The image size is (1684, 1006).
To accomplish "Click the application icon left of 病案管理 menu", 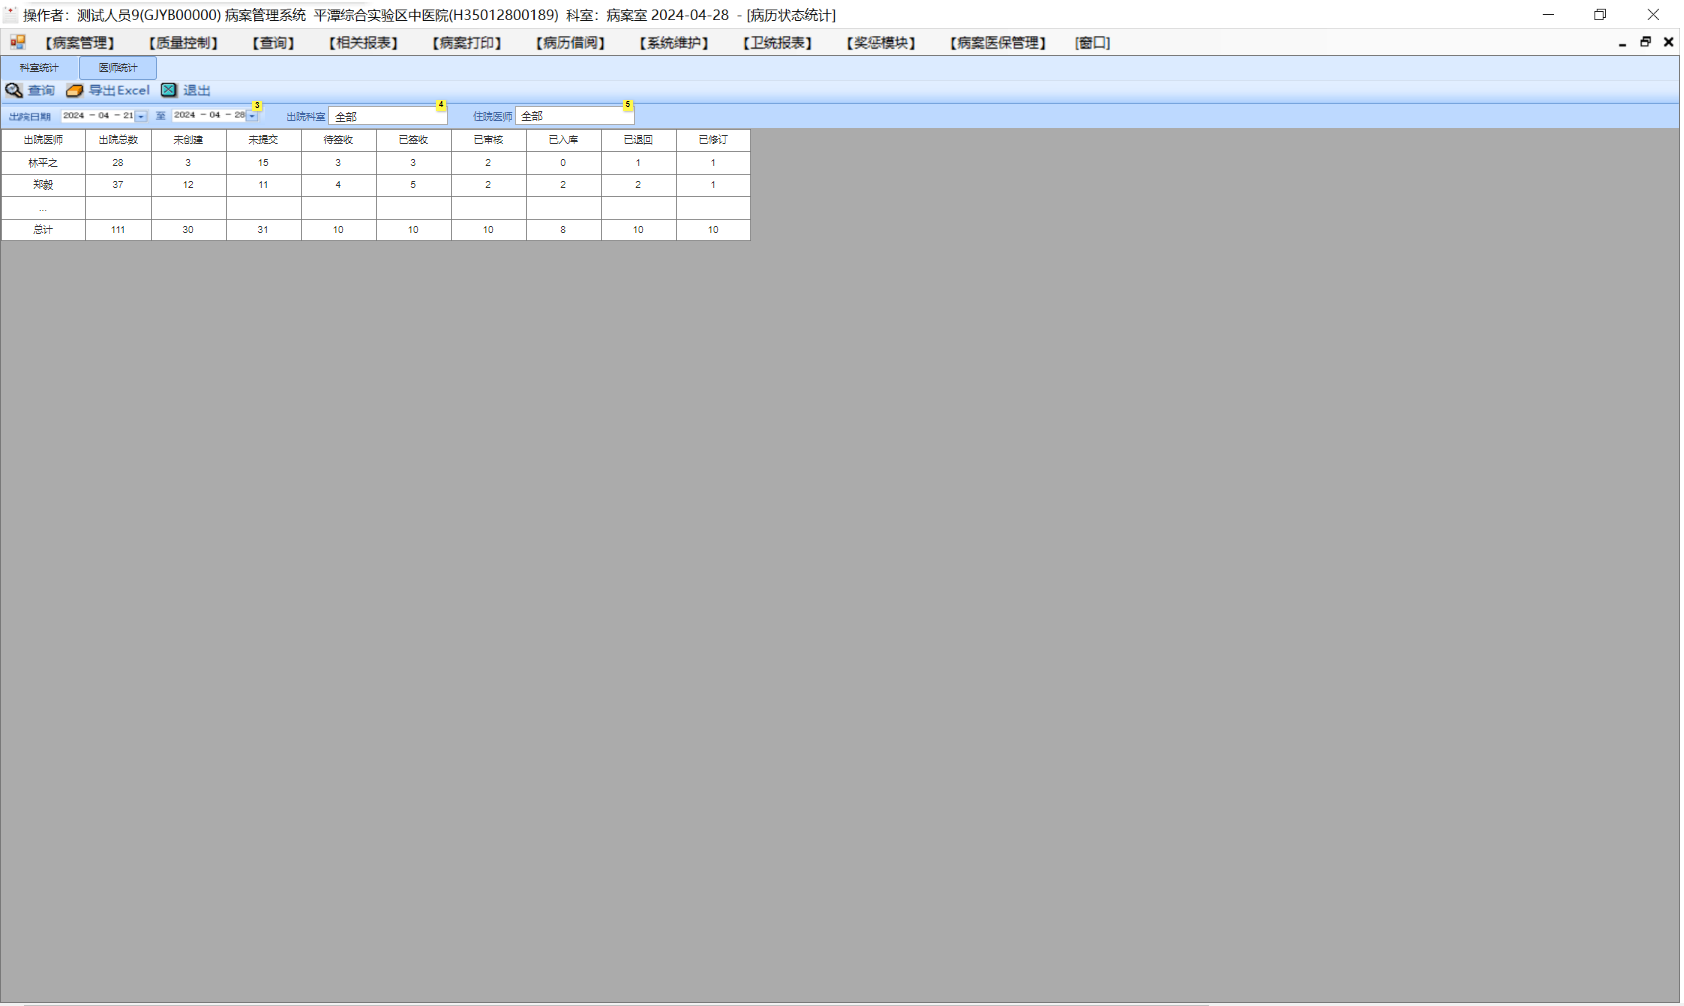I will pyautogui.click(x=18, y=42).
